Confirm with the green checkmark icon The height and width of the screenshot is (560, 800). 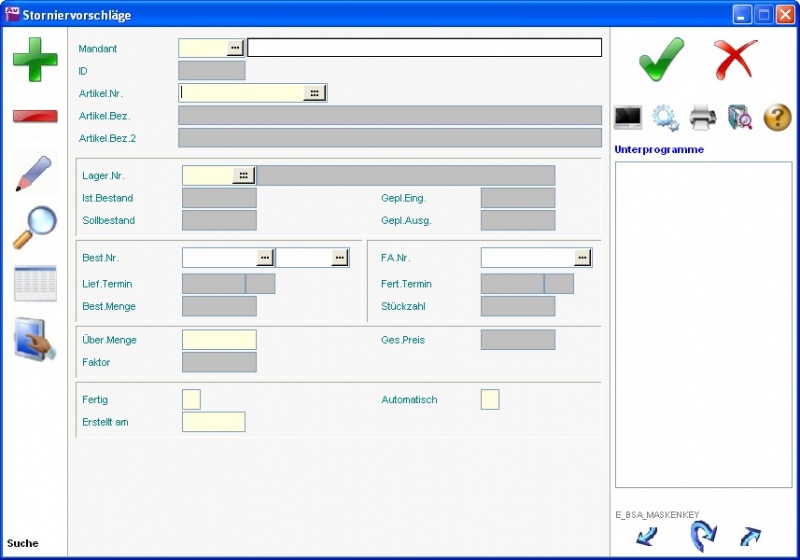pyautogui.click(x=661, y=59)
